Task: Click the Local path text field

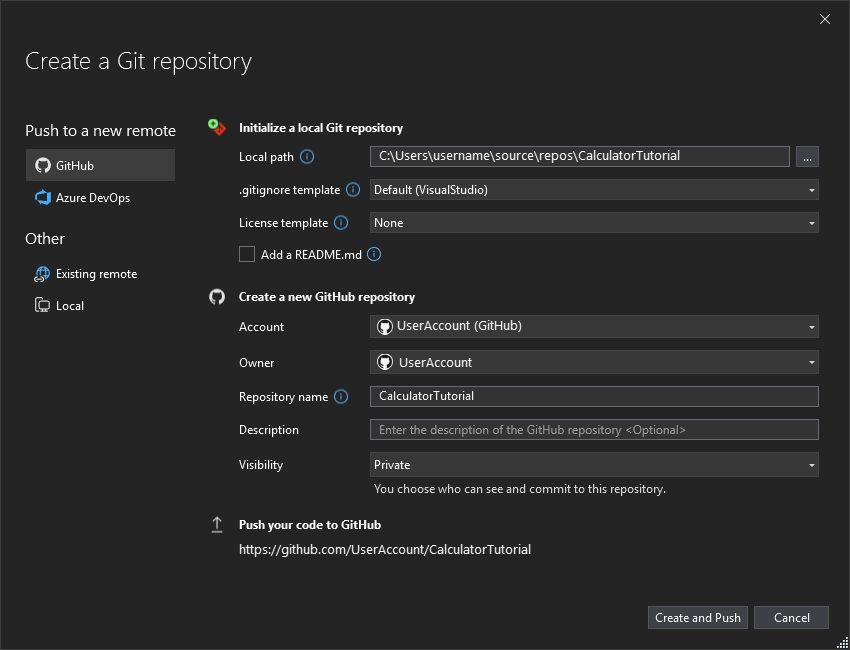Action: 579,156
